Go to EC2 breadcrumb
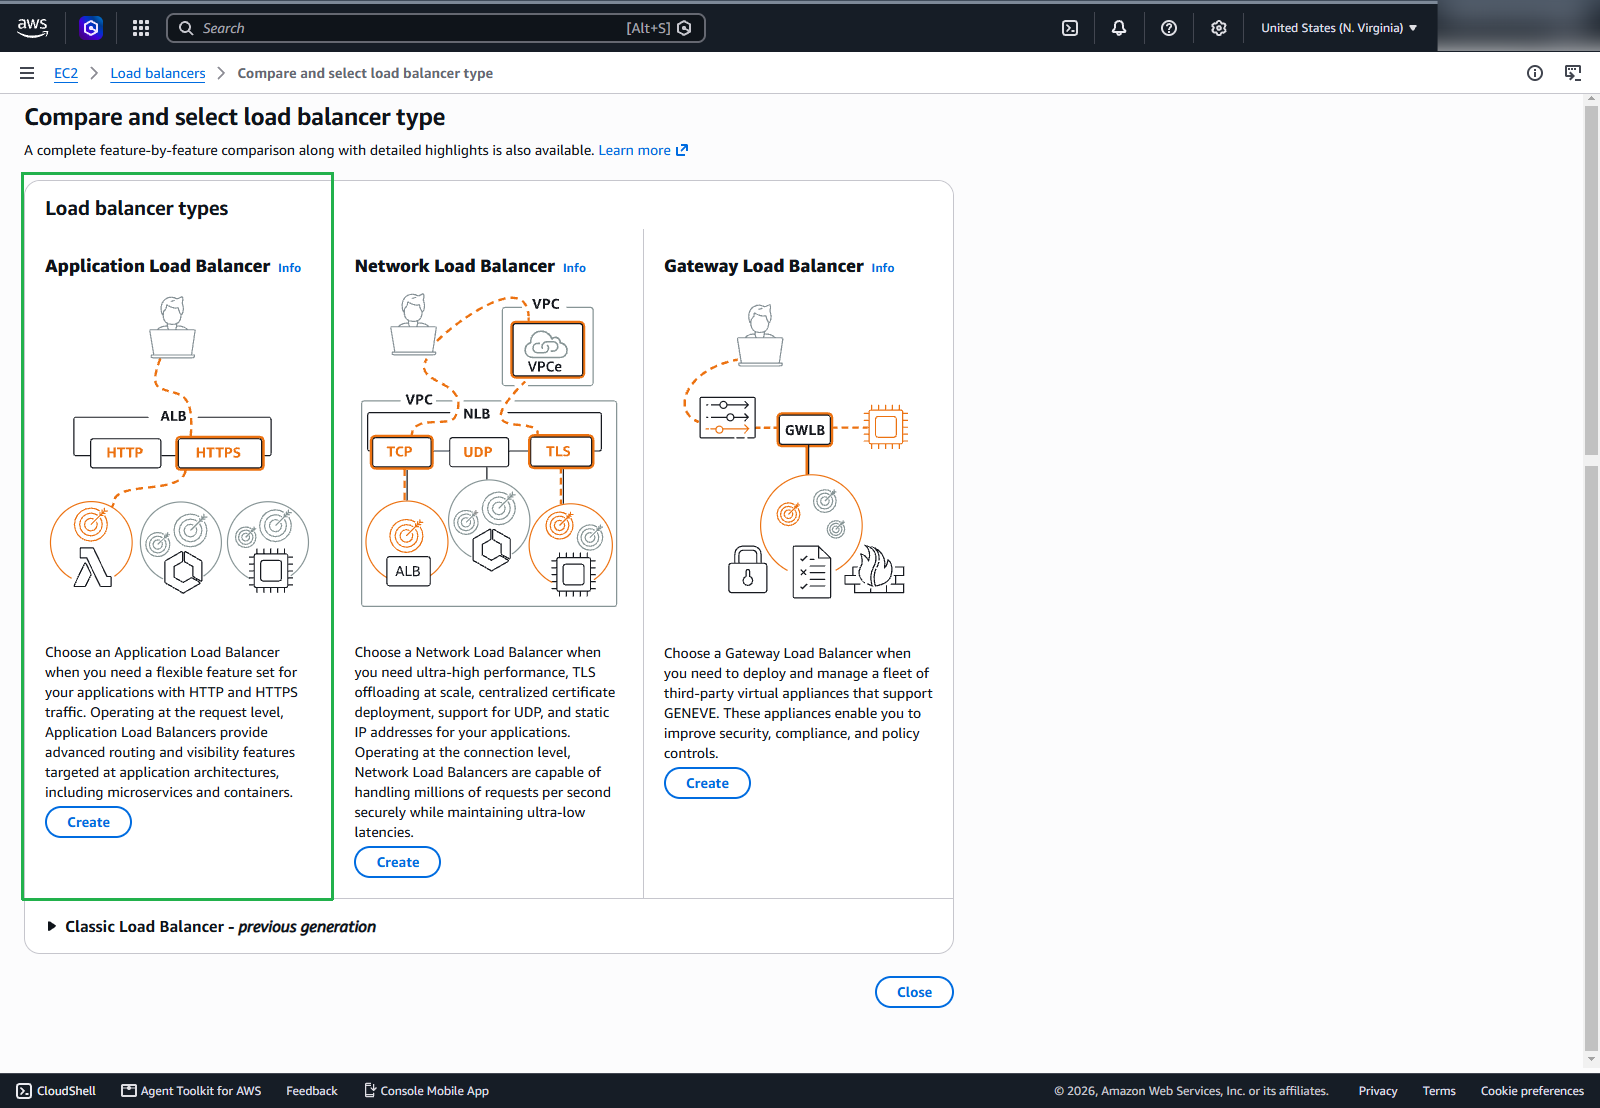Image resolution: width=1600 pixels, height=1108 pixels. pyautogui.click(x=66, y=73)
